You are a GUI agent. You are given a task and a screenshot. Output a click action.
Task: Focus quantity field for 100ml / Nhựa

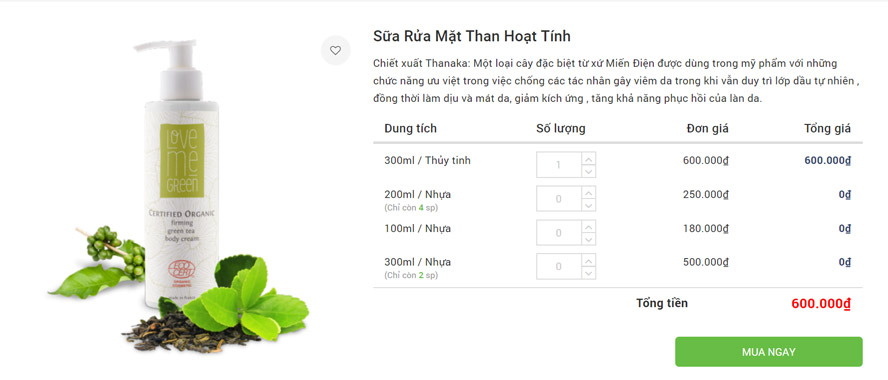point(559,233)
